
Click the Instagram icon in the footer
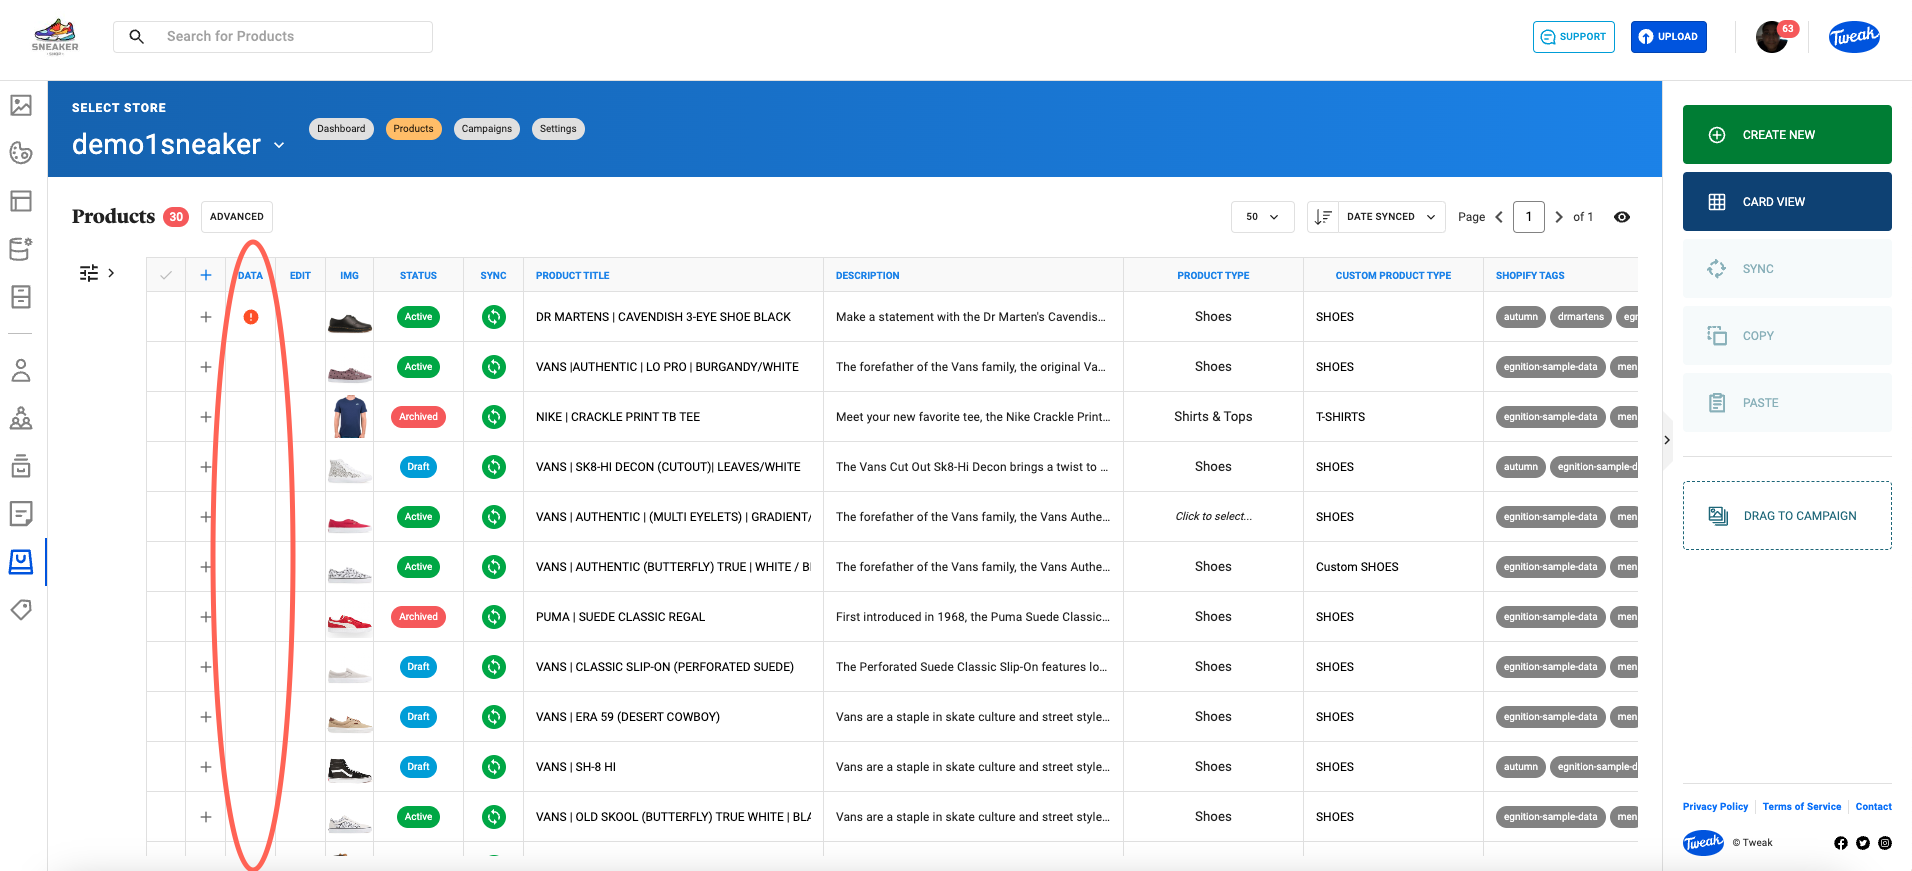pos(1885,843)
